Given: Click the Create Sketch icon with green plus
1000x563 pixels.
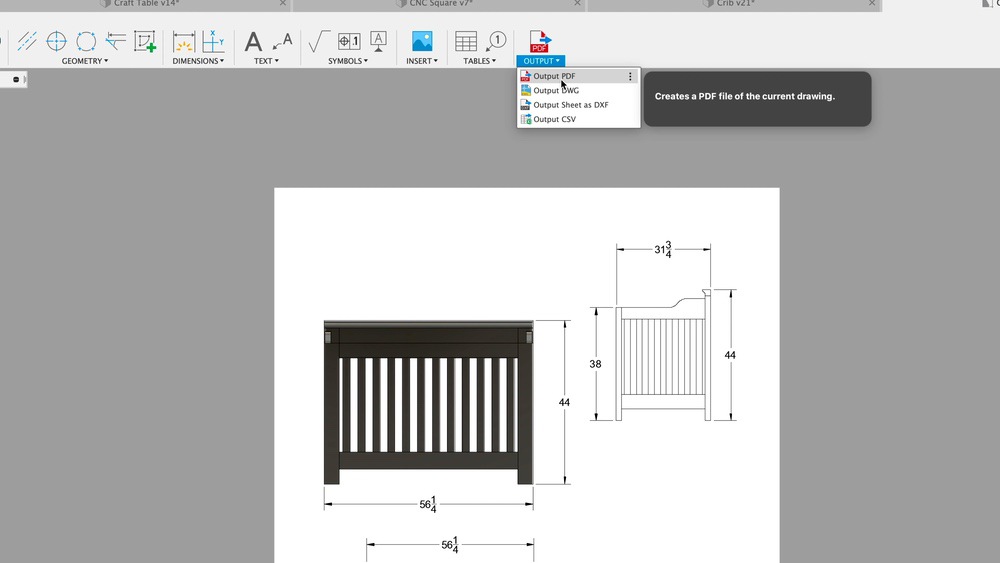Looking at the screenshot, I should pos(145,41).
